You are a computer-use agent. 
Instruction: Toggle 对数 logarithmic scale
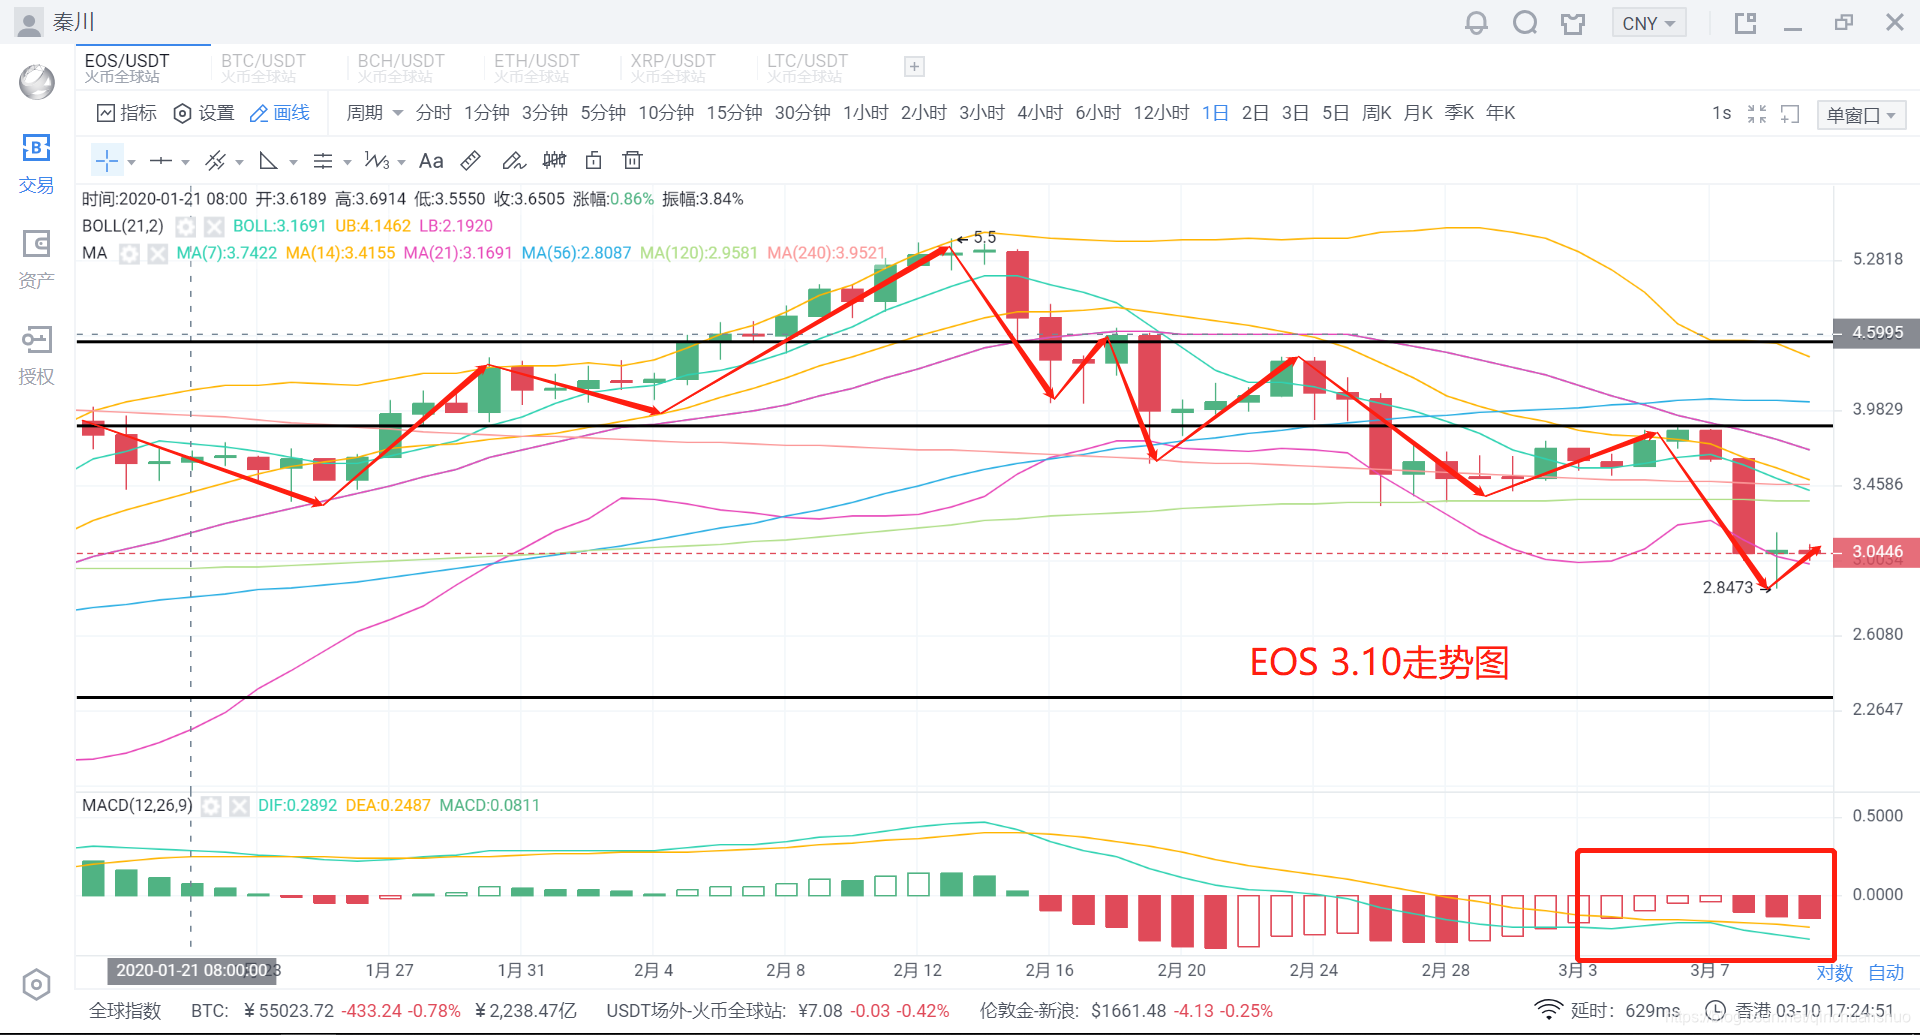point(1835,972)
